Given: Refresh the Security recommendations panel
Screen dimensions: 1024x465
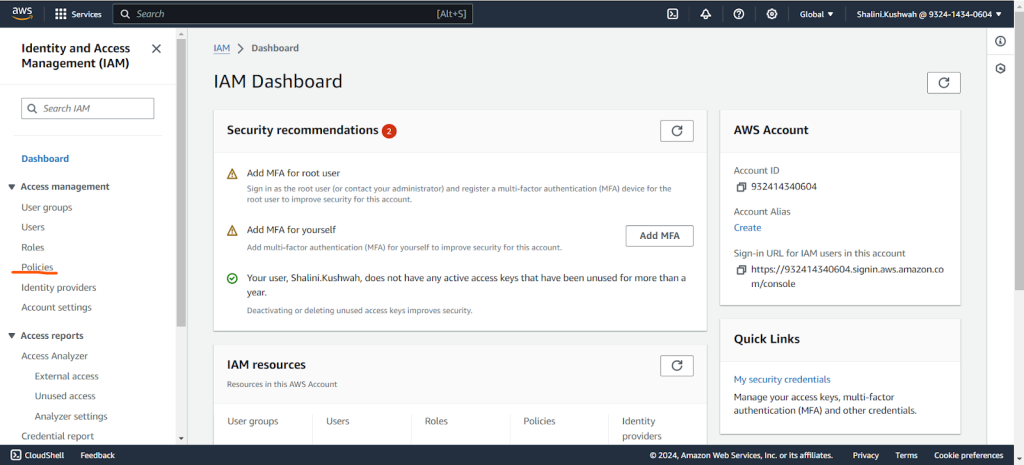Looking at the screenshot, I should [x=677, y=131].
